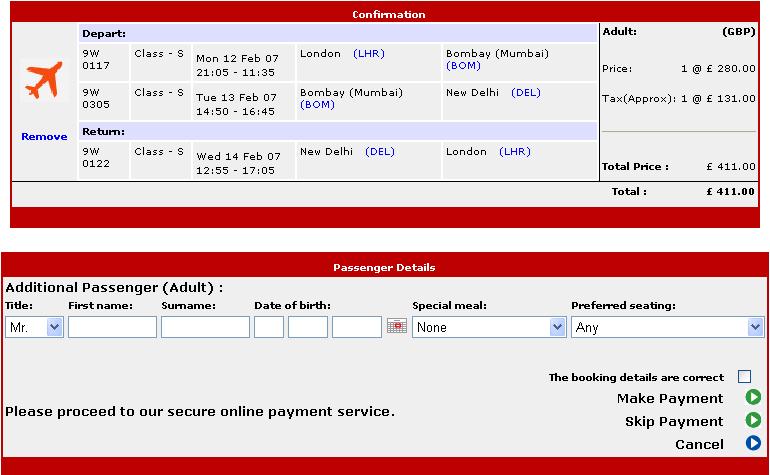Open the LHR link on flight 9W 0117
Viewport: 770px width, 475px height.
368,54
